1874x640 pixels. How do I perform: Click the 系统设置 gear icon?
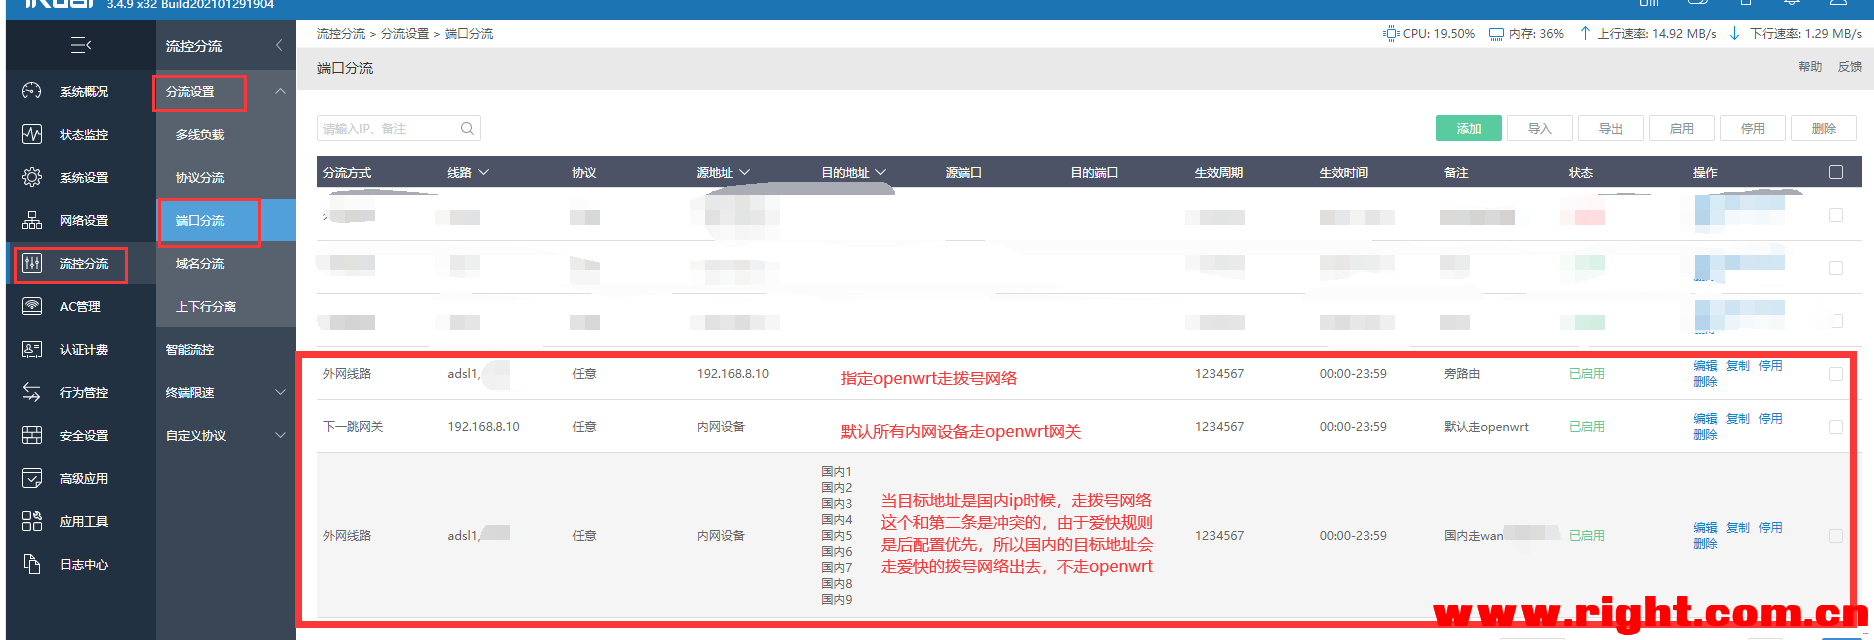[x=32, y=177]
